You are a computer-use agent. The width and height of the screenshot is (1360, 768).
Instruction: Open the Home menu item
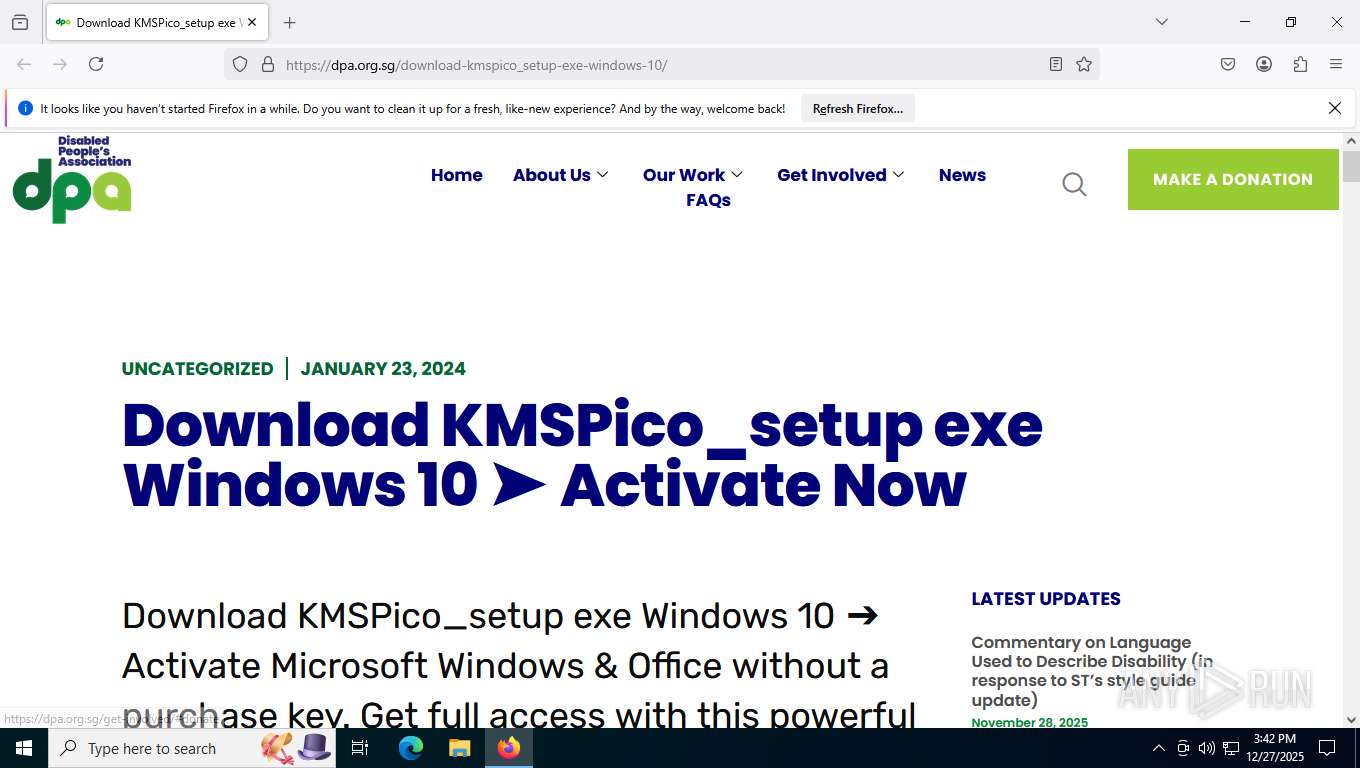[457, 175]
